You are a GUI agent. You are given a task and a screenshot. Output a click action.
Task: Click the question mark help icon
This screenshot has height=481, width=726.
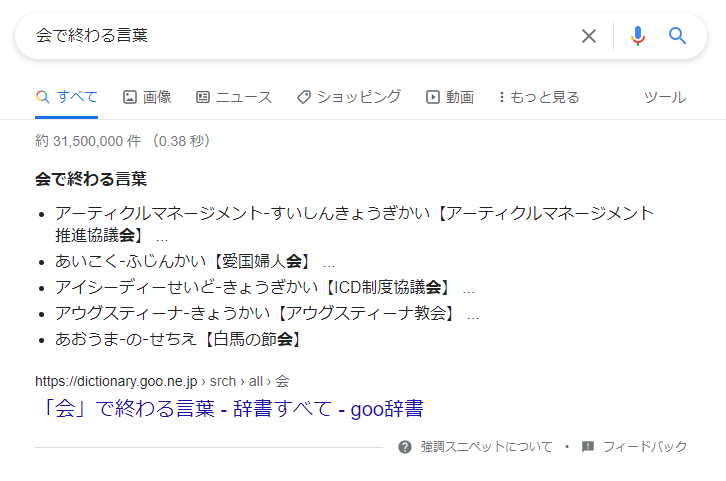coord(405,447)
